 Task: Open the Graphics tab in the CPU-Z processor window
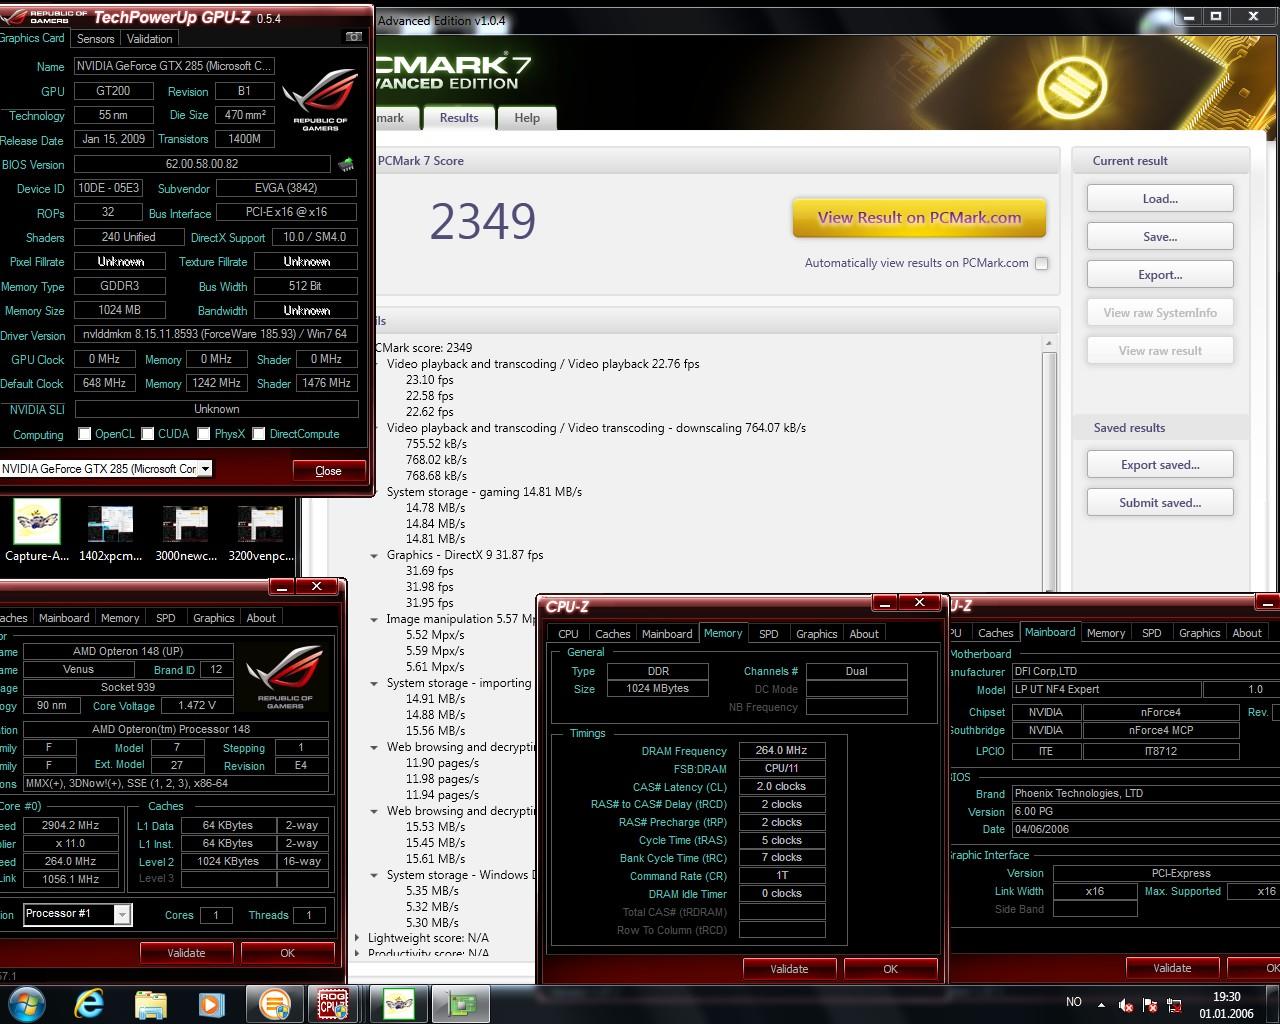(214, 618)
